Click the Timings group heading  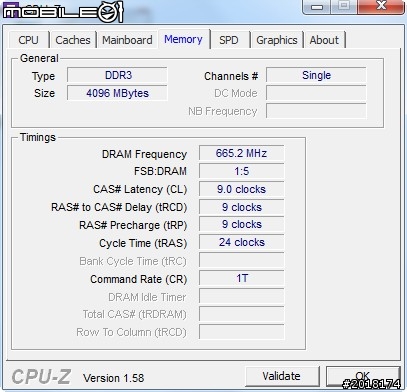click(38, 137)
